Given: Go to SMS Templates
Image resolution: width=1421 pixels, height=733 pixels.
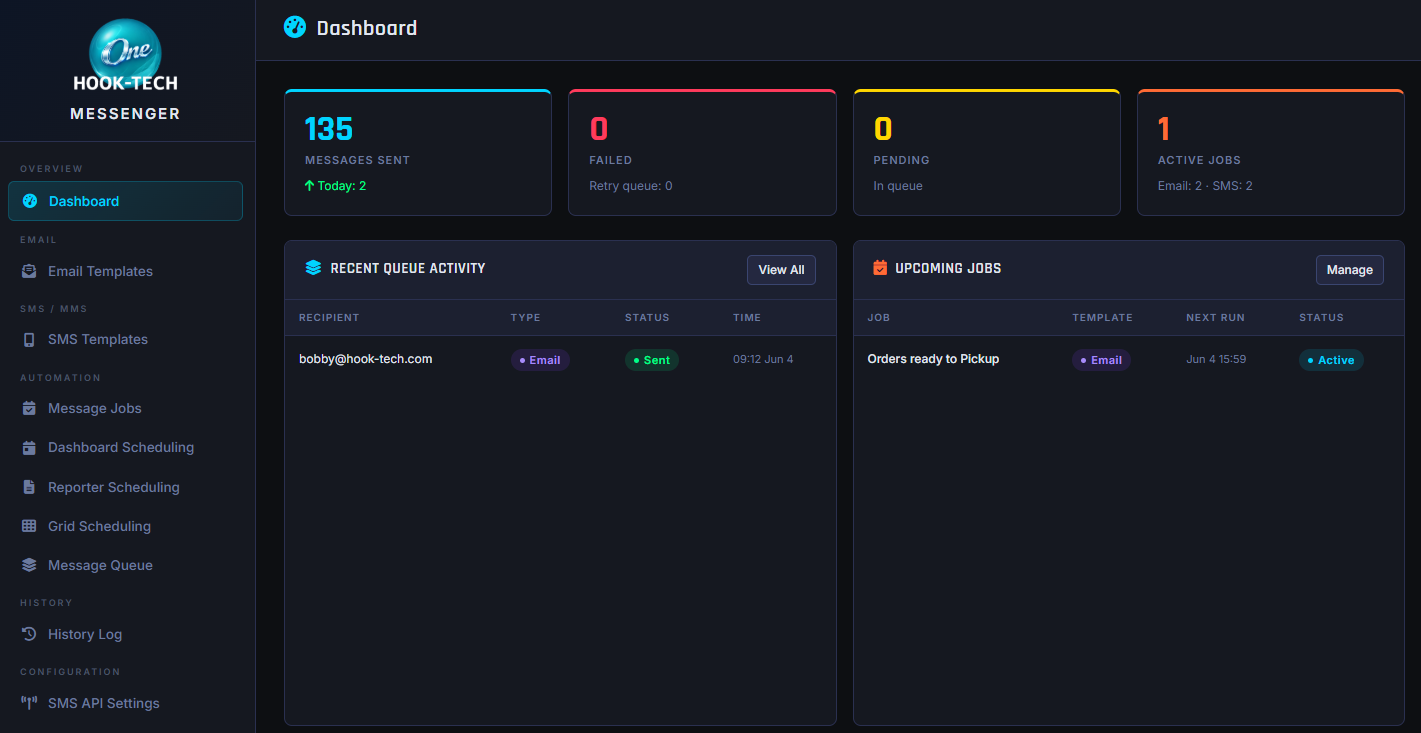Looking at the screenshot, I should pos(125,340).
